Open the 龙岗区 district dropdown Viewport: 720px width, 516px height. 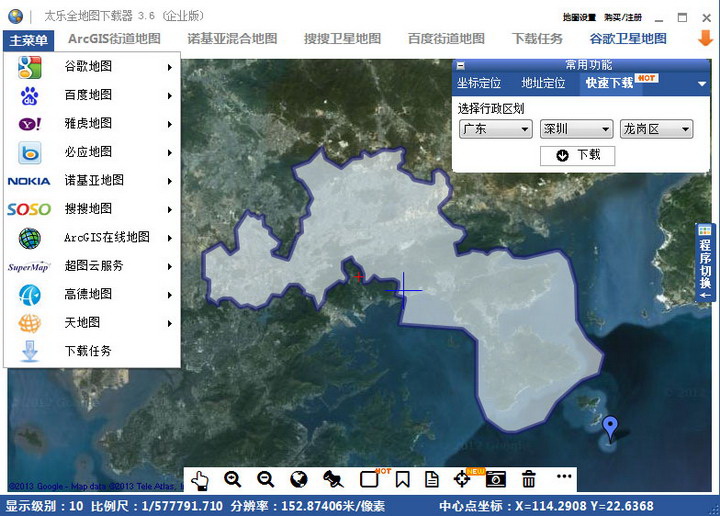656,129
